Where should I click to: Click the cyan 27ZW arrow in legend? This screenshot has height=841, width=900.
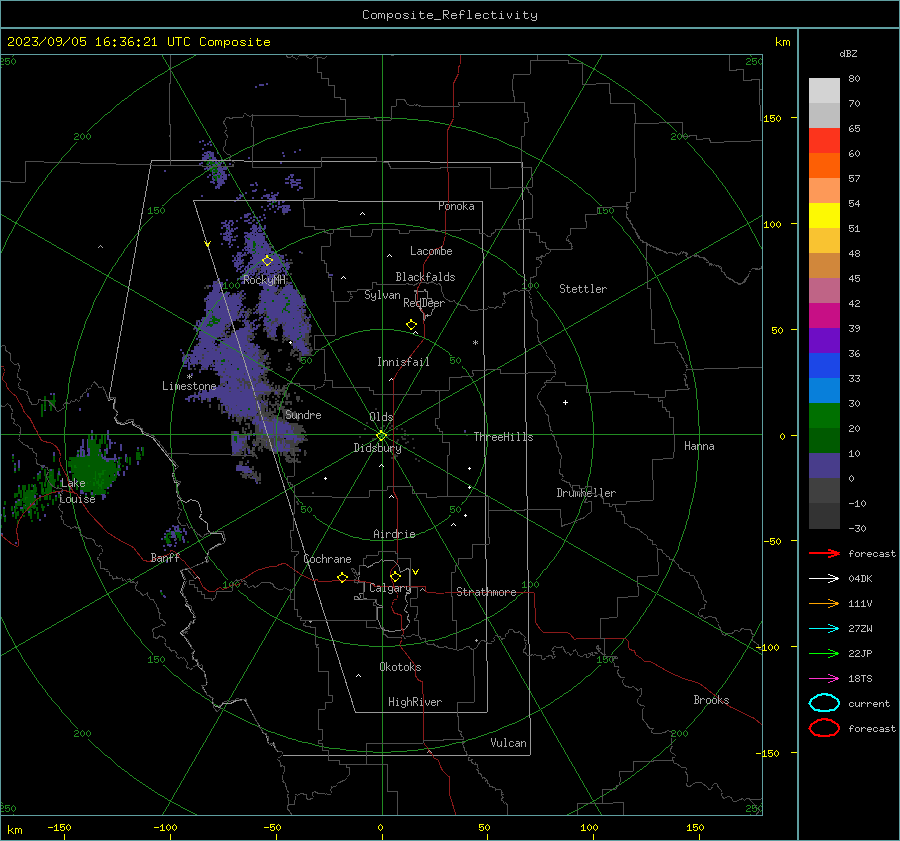[x=824, y=628]
